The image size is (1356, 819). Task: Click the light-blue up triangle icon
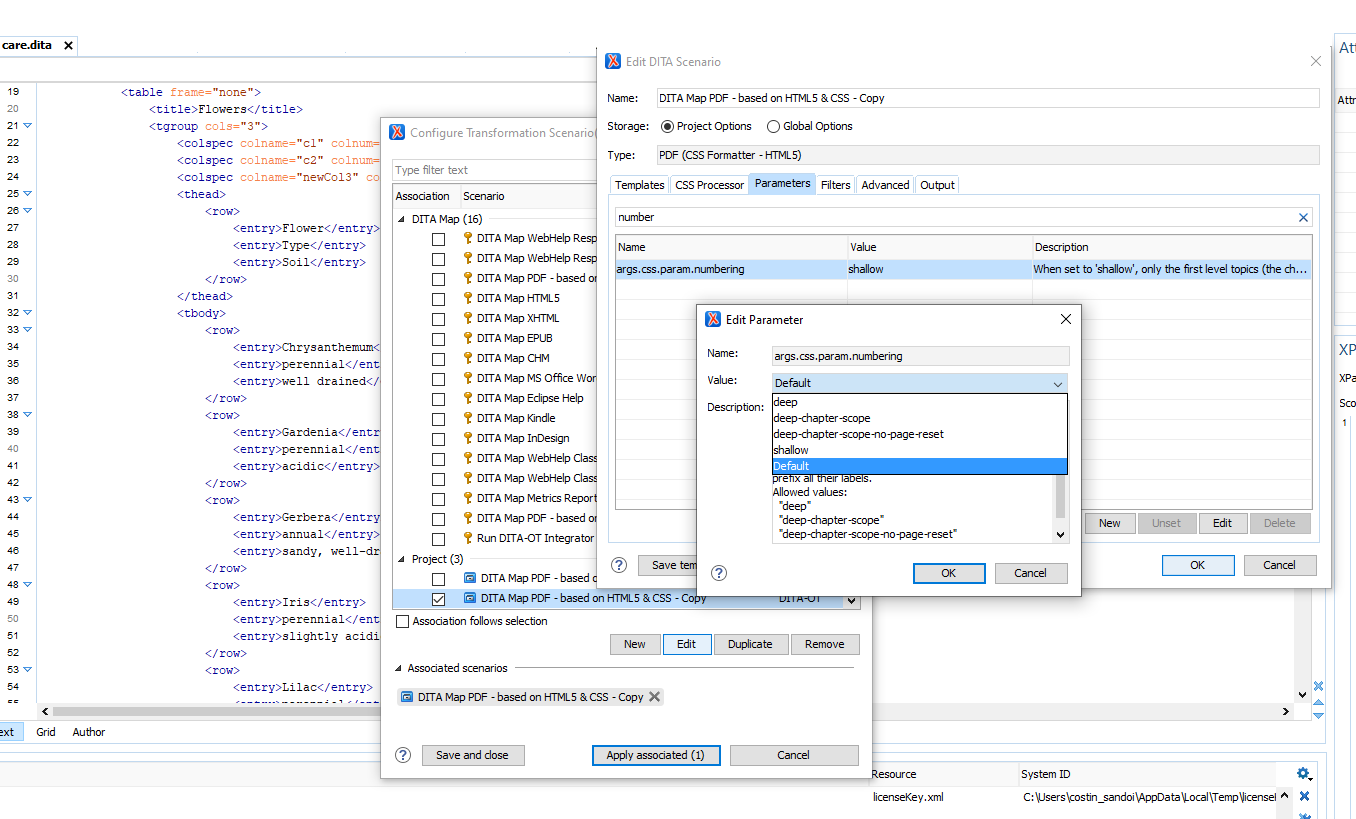tap(1318, 702)
